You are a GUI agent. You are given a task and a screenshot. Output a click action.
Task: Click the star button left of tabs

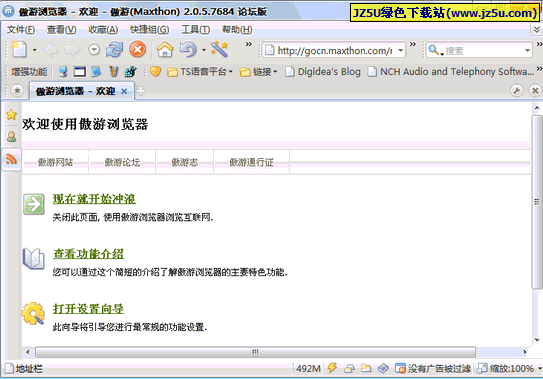17,91
